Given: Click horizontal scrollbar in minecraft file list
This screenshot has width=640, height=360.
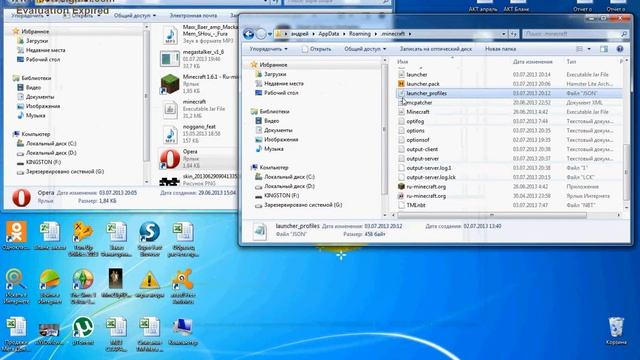Looking at the screenshot, I should pos(491,215).
